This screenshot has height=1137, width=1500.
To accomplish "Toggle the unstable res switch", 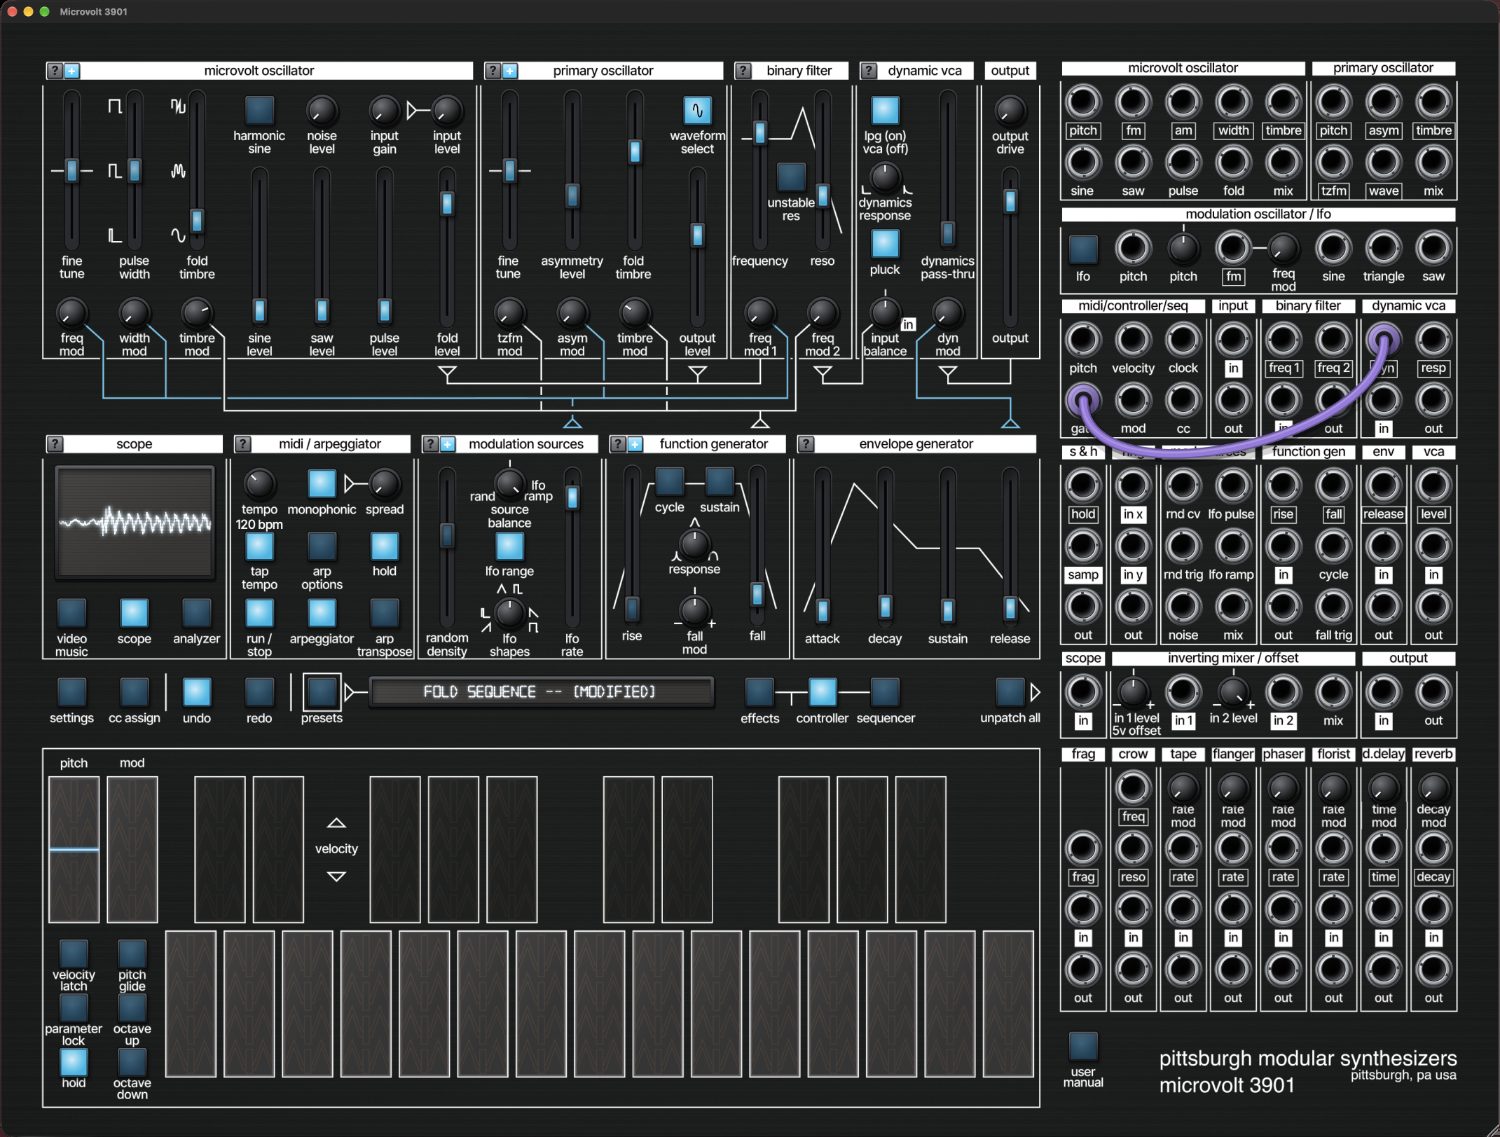I will [791, 177].
